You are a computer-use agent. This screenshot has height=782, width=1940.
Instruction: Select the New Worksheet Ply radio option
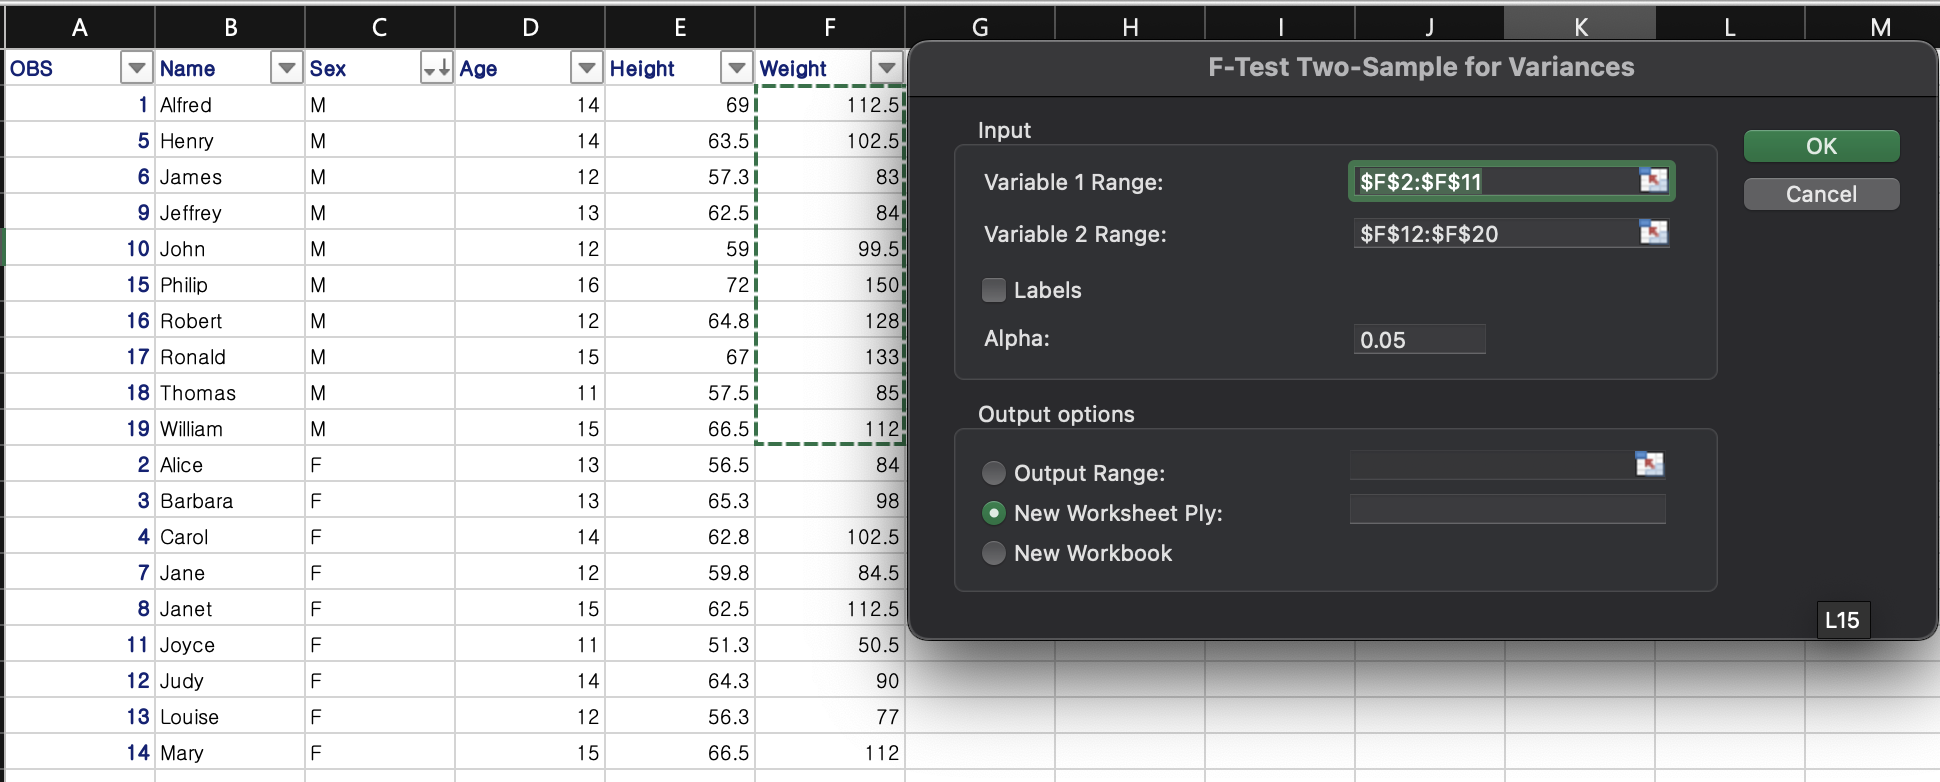[x=993, y=513]
